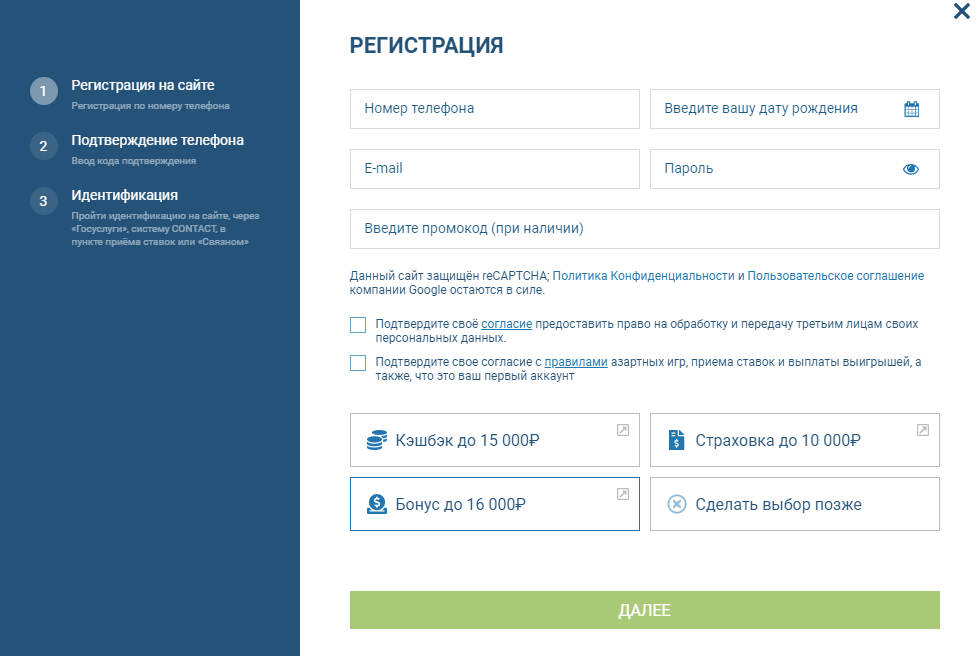Image resolution: width=979 pixels, height=656 pixels.
Task: Open the согласие link
Action: (x=506, y=324)
